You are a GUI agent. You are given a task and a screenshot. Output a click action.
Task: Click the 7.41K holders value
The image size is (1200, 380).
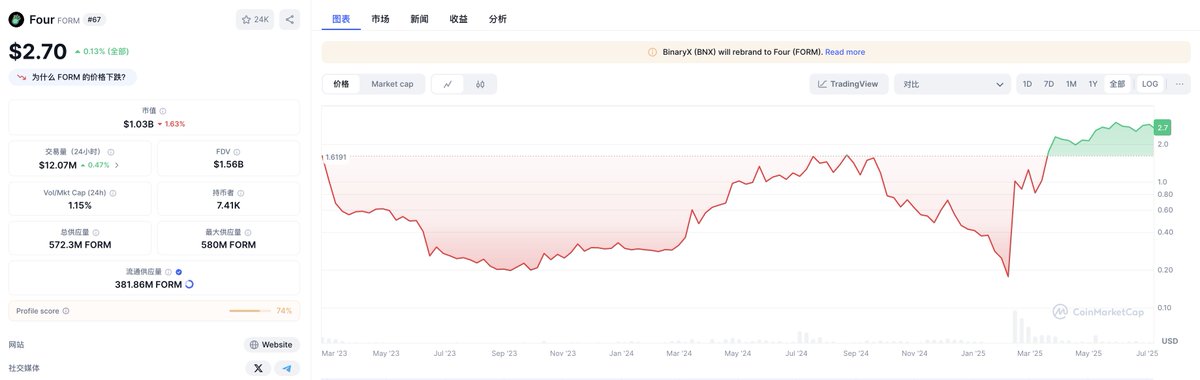tap(228, 206)
